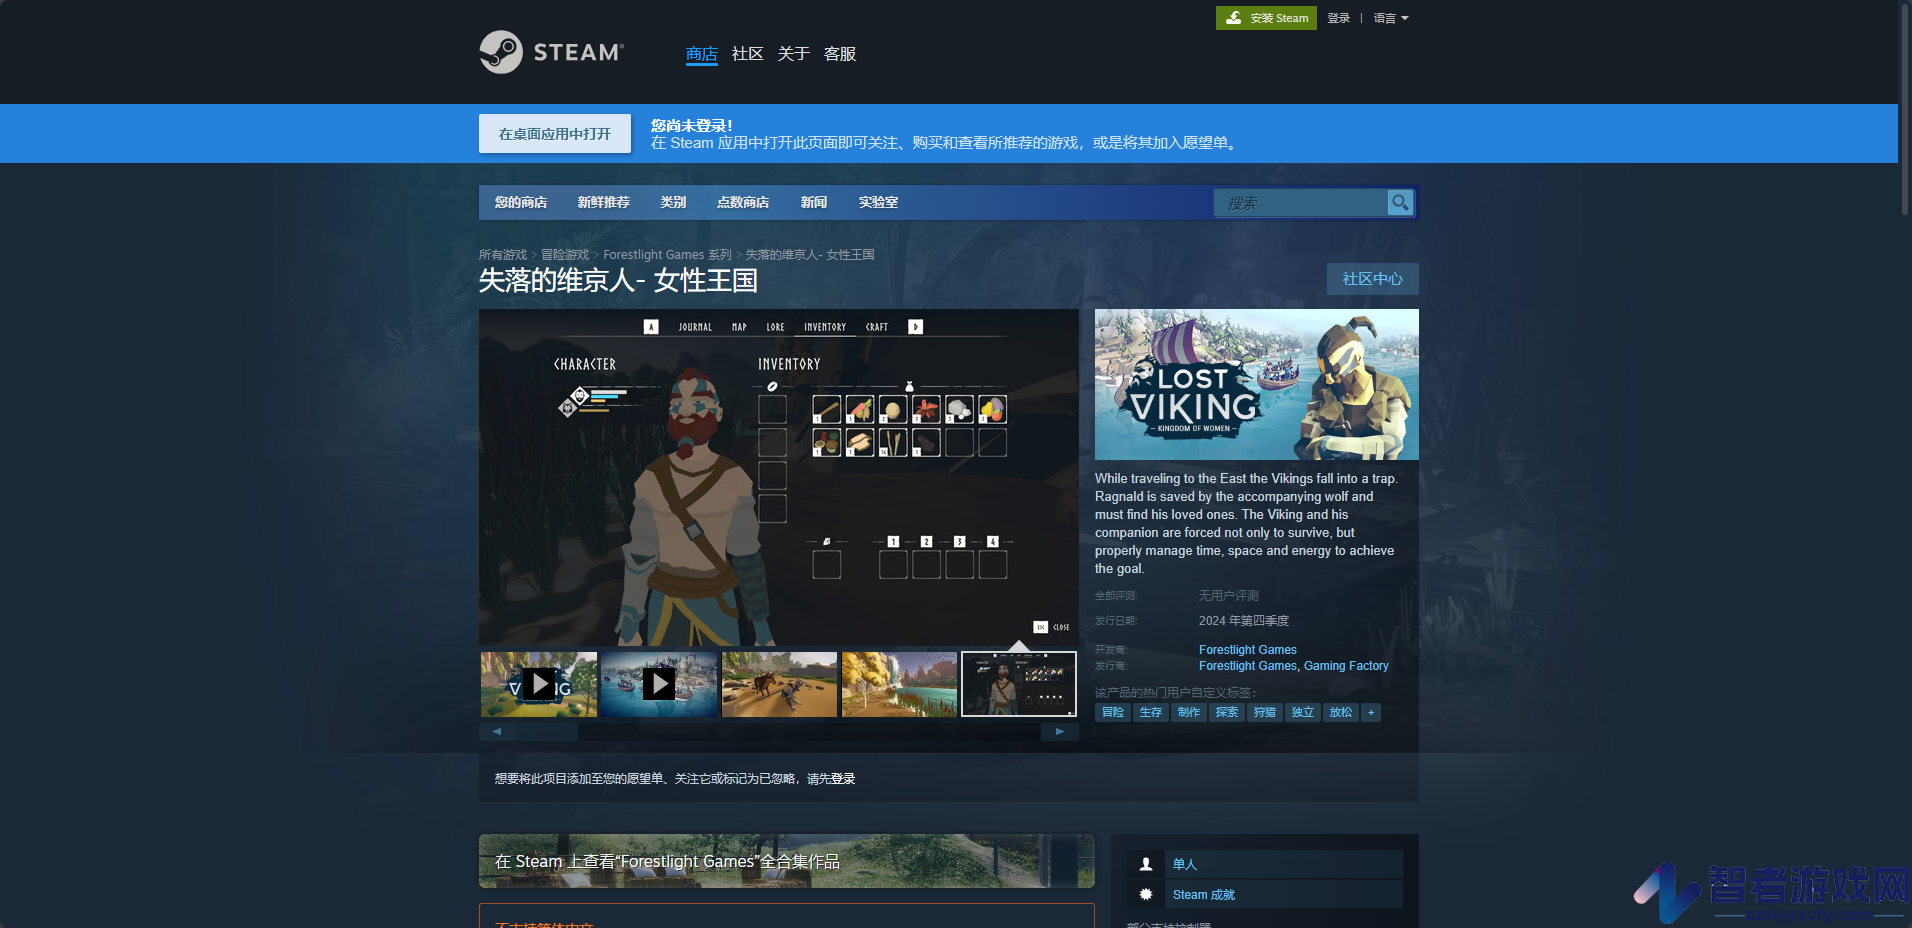The width and height of the screenshot is (1912, 928).
Task: Click the Forestlight Games developer link
Action: pyautogui.click(x=1248, y=650)
